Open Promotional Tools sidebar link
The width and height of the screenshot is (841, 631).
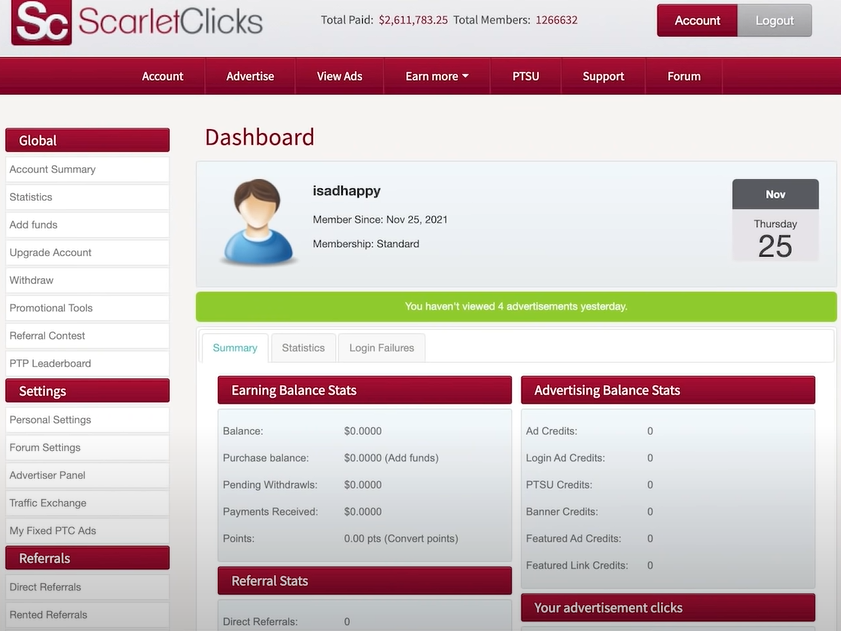pyautogui.click(x=87, y=308)
